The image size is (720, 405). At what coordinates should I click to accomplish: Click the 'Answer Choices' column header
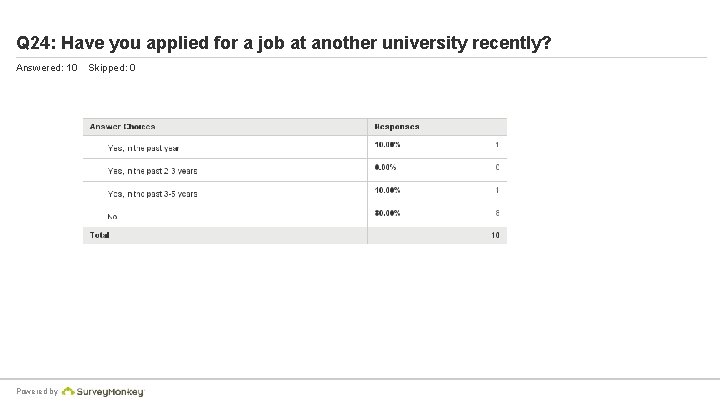pyautogui.click(x=122, y=127)
